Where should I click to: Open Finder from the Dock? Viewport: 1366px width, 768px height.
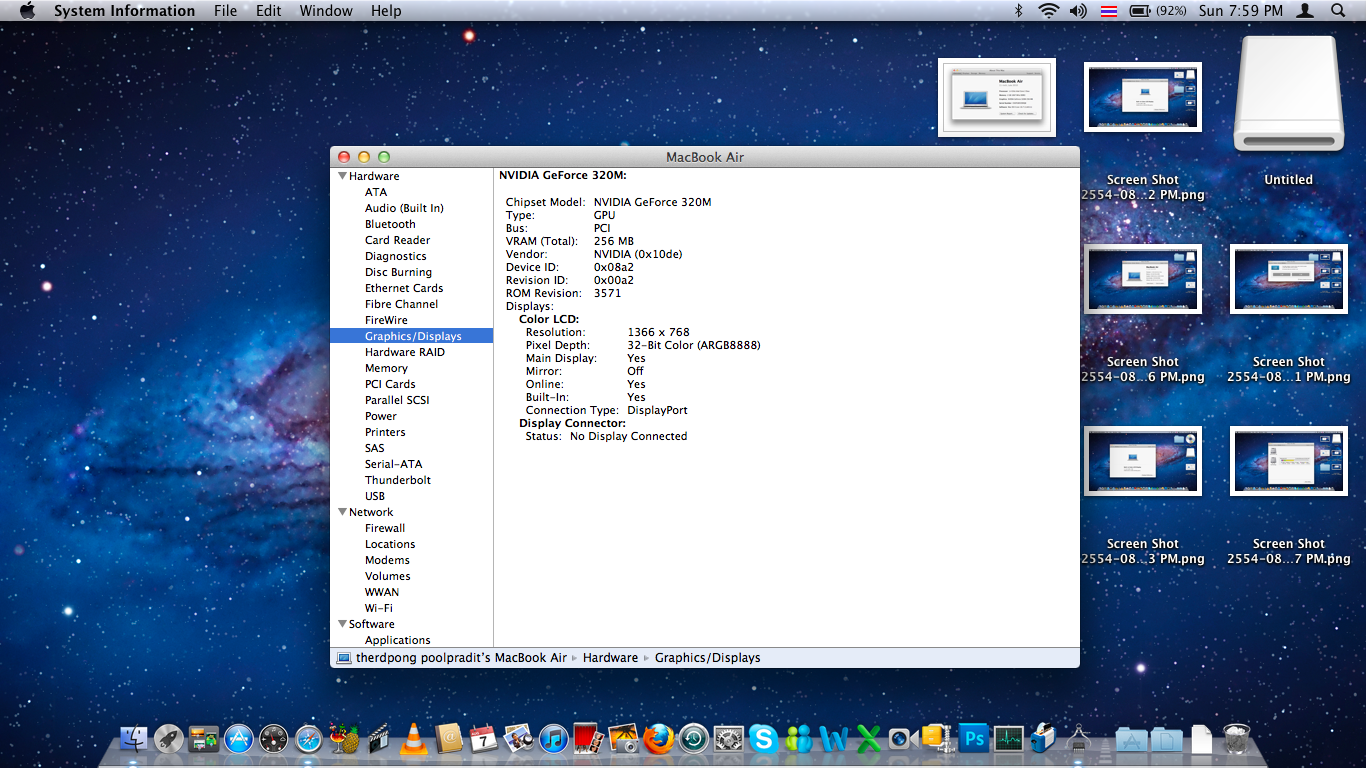tap(133, 739)
